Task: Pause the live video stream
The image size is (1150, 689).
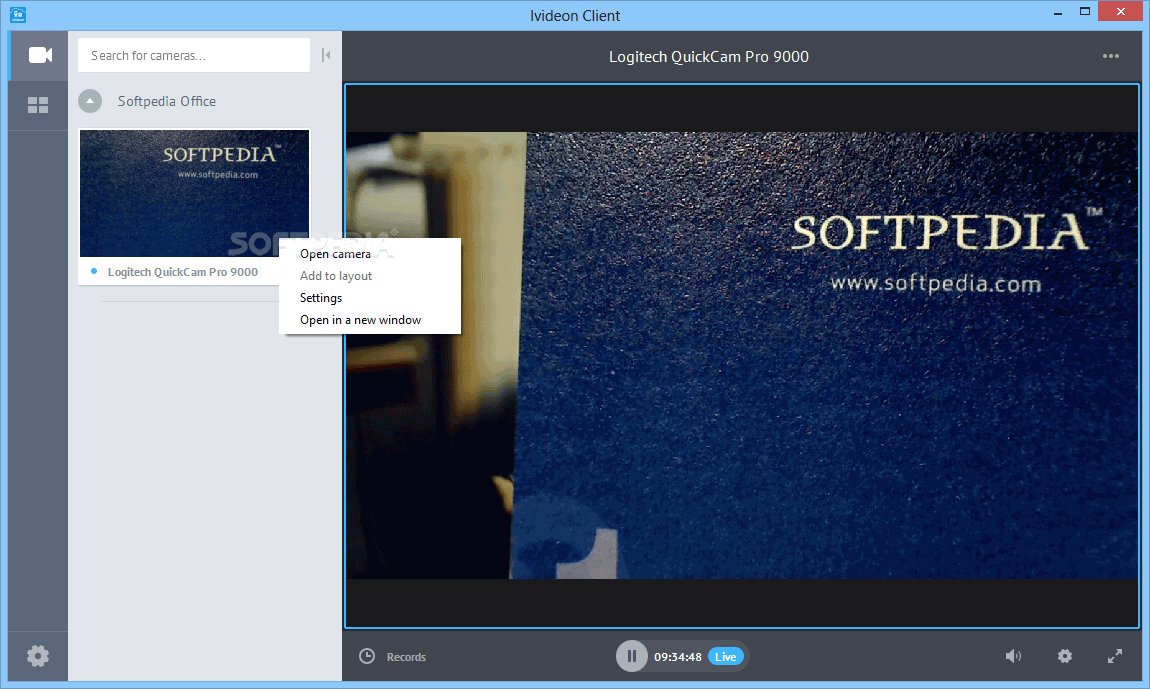Action: click(631, 656)
